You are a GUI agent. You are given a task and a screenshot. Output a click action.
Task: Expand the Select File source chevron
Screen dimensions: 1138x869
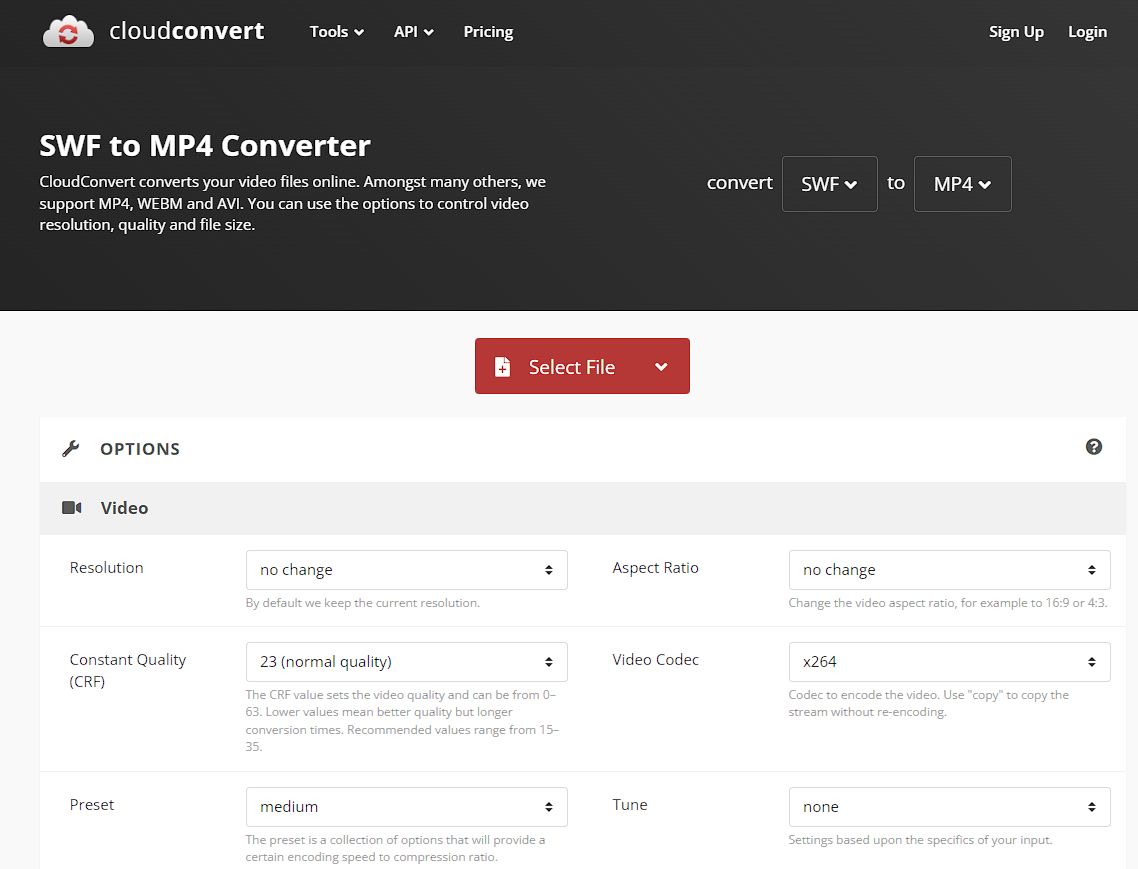(x=661, y=367)
